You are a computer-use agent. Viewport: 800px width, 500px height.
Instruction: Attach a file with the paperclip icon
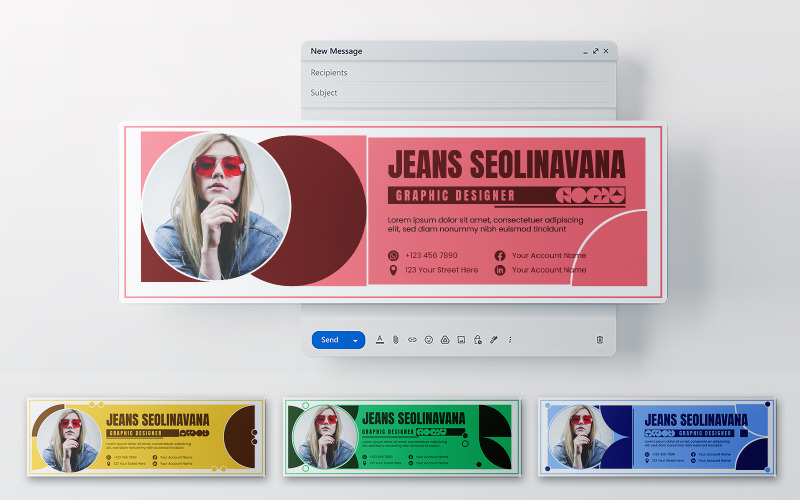click(395, 340)
